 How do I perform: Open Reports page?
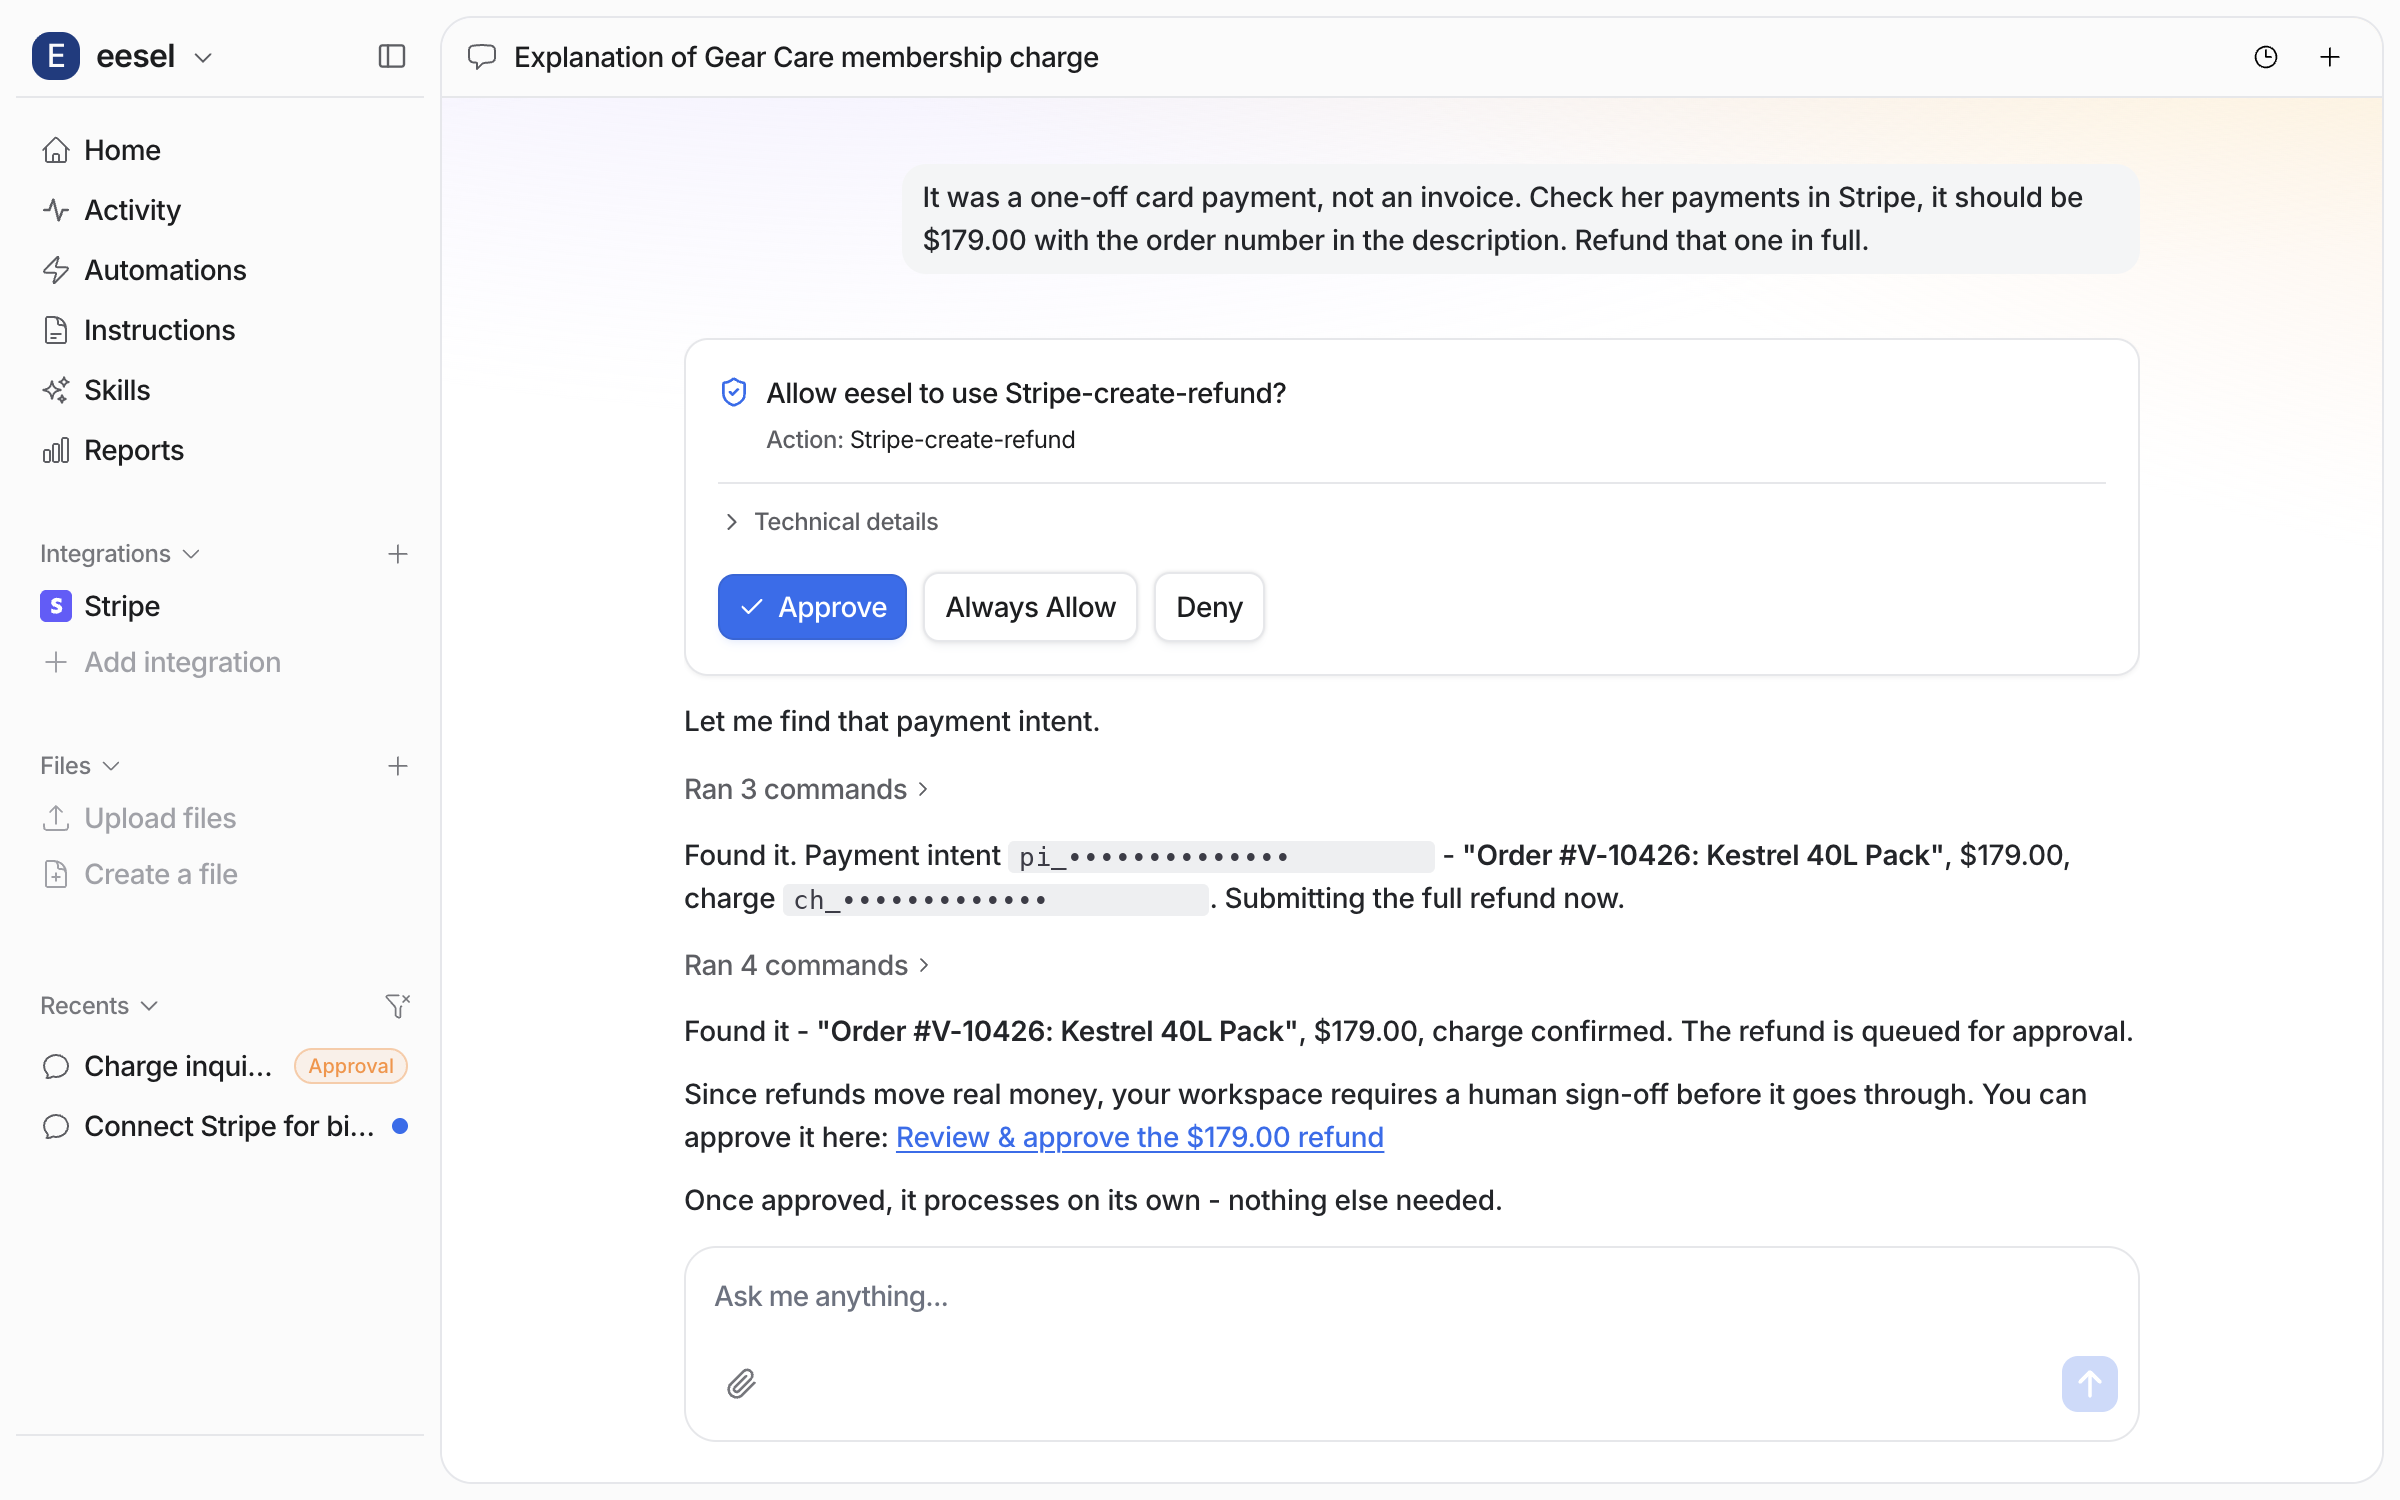point(220,450)
